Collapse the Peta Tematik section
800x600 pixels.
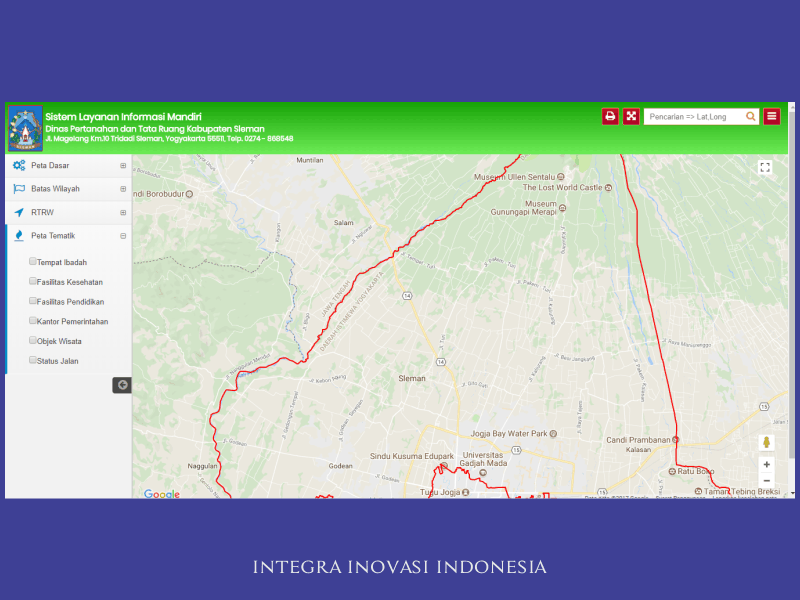tap(123, 236)
